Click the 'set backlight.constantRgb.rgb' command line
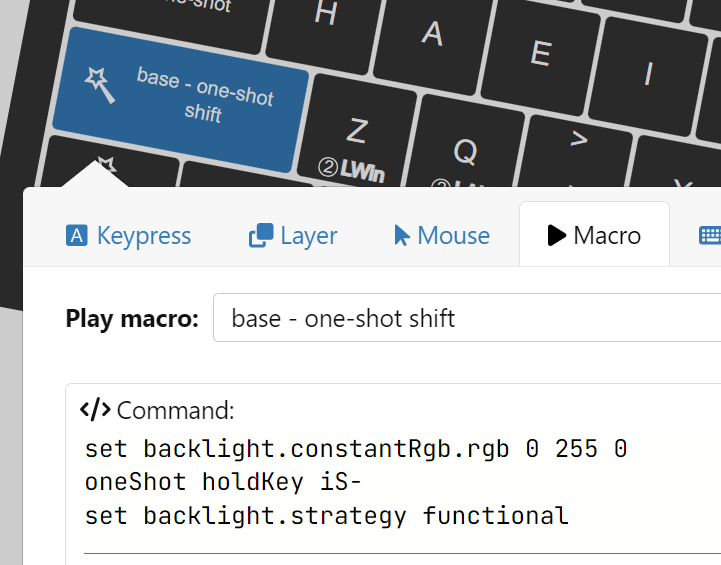The image size is (721, 565). (x=355, y=449)
